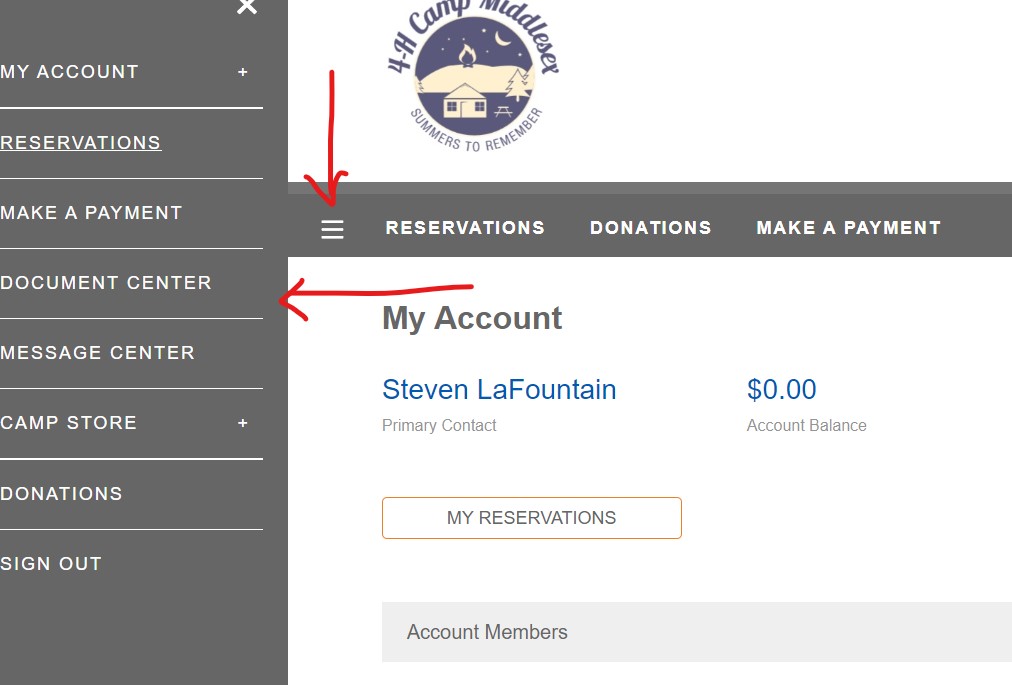
Task: Expand My Account with the plus icon
Action: [x=243, y=72]
